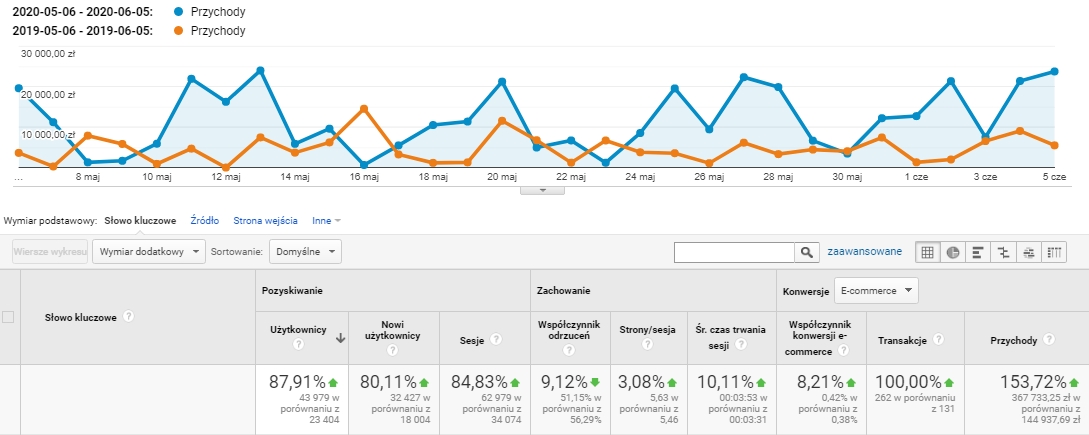Select the comparison view icon
1089x435 pixels.
coord(1003,252)
